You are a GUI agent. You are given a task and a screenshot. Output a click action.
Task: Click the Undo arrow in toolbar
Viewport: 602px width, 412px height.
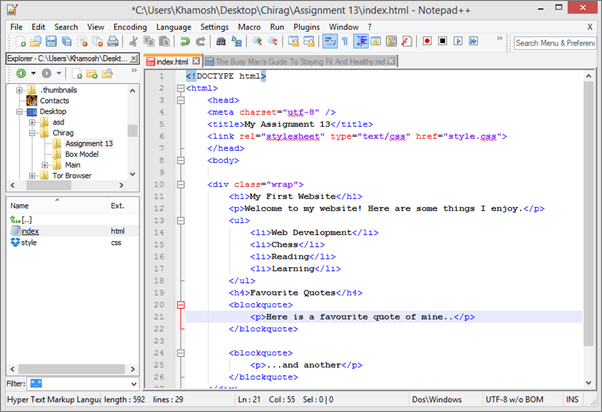point(186,43)
